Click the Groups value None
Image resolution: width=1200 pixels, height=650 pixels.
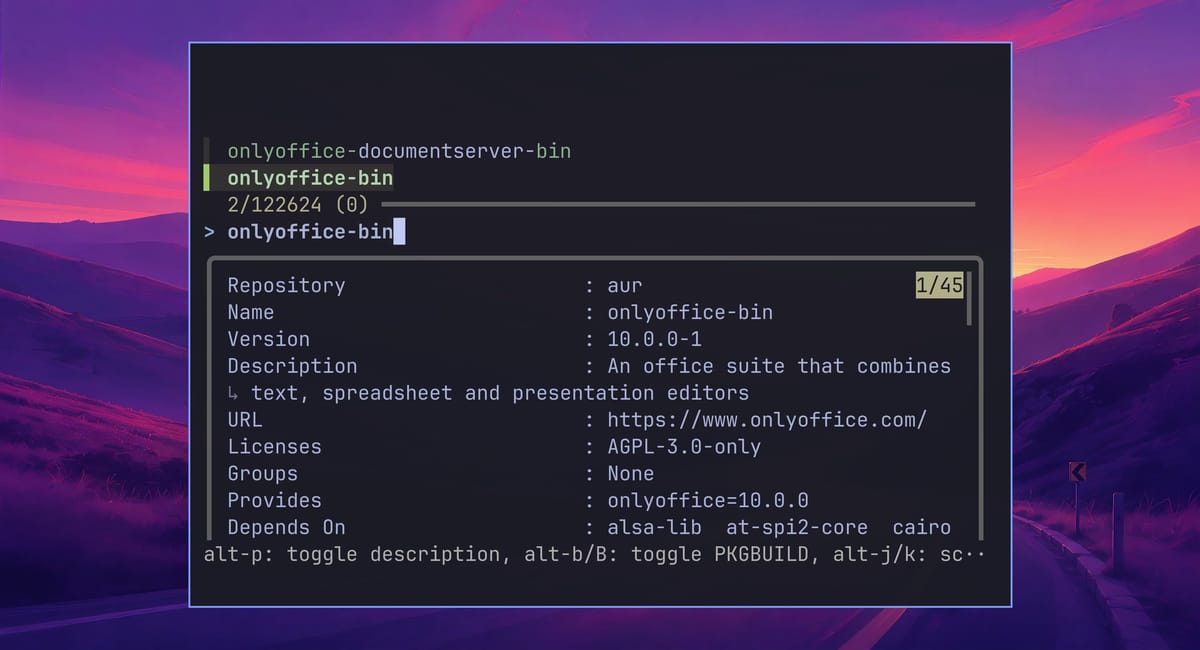[631, 474]
